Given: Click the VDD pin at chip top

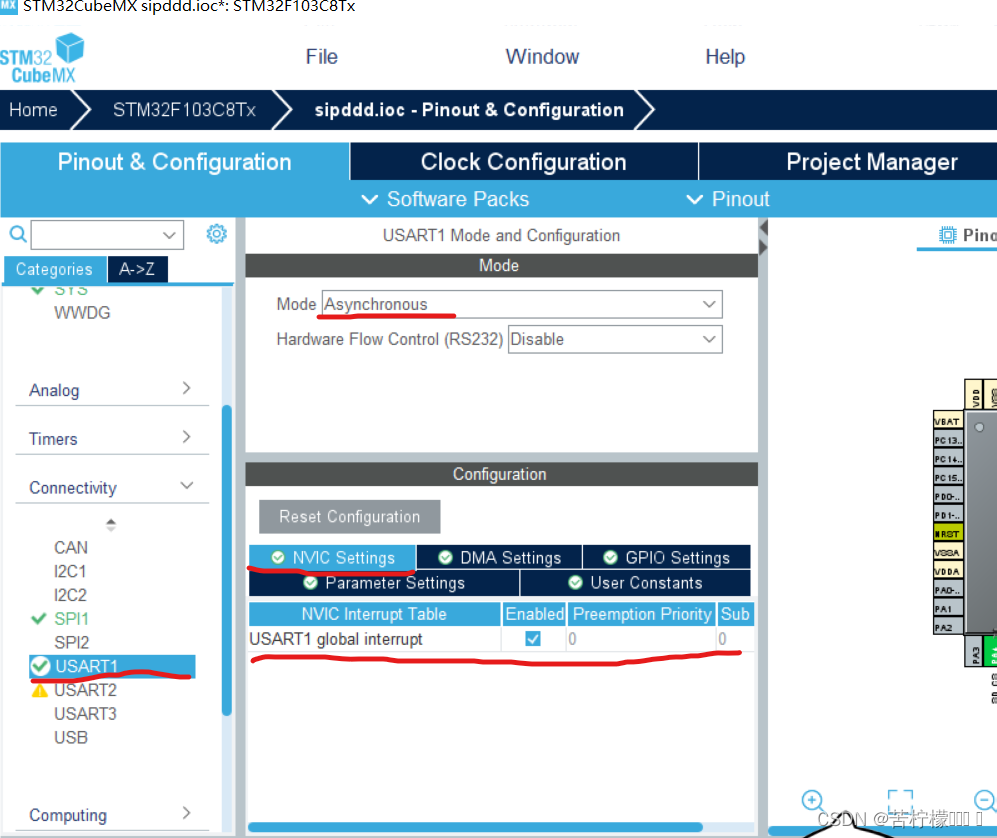Looking at the screenshot, I should [973, 394].
